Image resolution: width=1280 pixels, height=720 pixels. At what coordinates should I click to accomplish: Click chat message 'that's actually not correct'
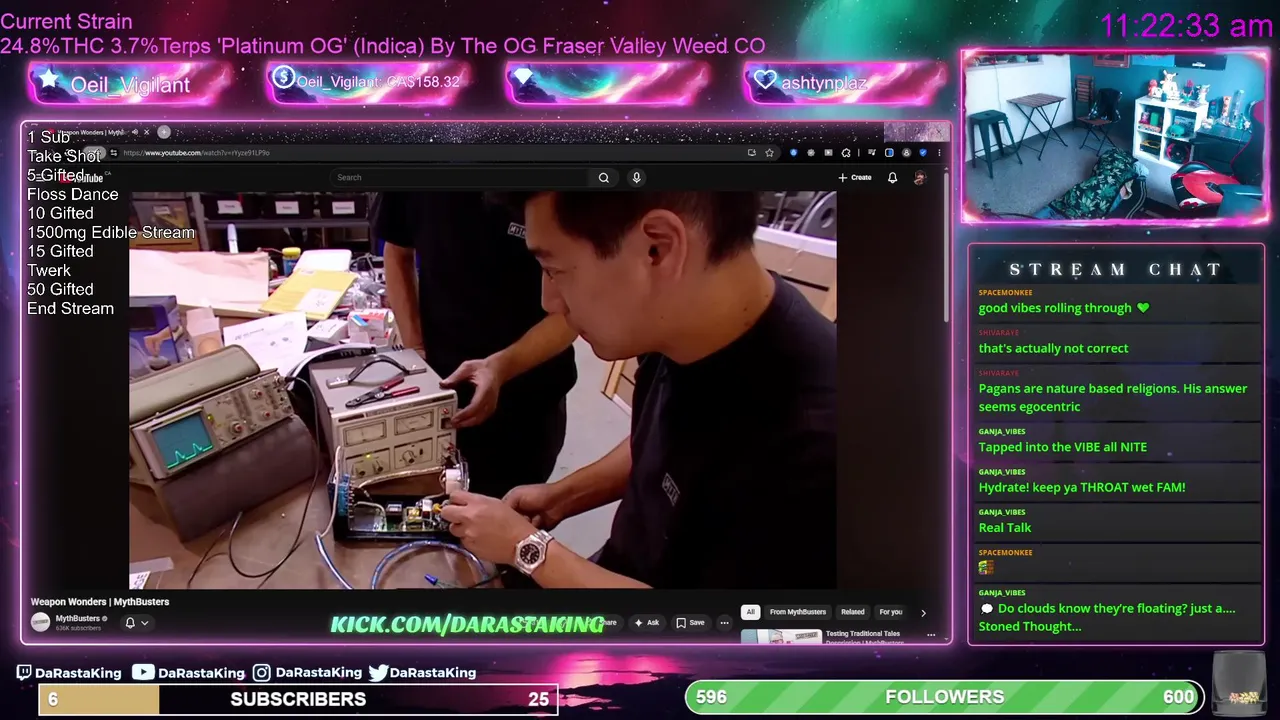tap(1053, 348)
